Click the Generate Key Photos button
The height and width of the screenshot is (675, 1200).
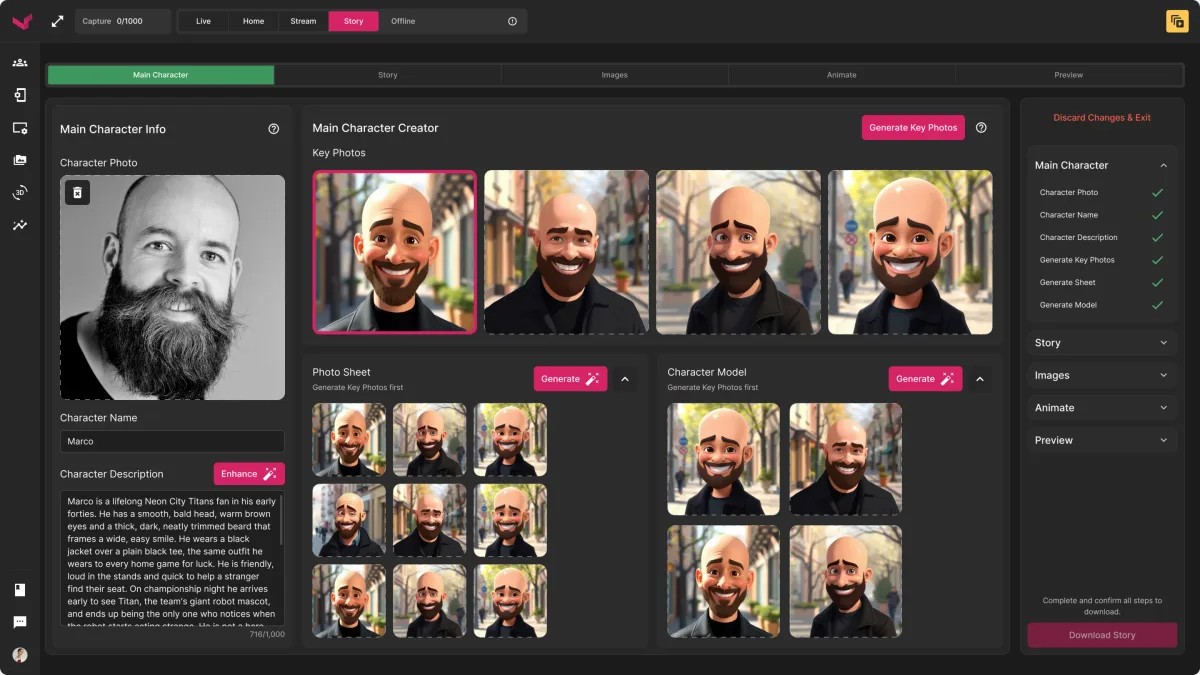pos(913,128)
